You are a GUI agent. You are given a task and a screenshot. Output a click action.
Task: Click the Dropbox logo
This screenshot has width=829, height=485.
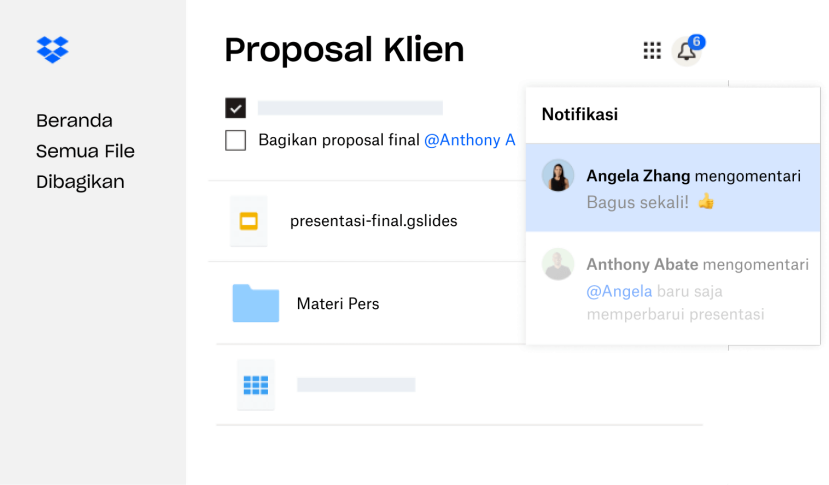(52, 50)
